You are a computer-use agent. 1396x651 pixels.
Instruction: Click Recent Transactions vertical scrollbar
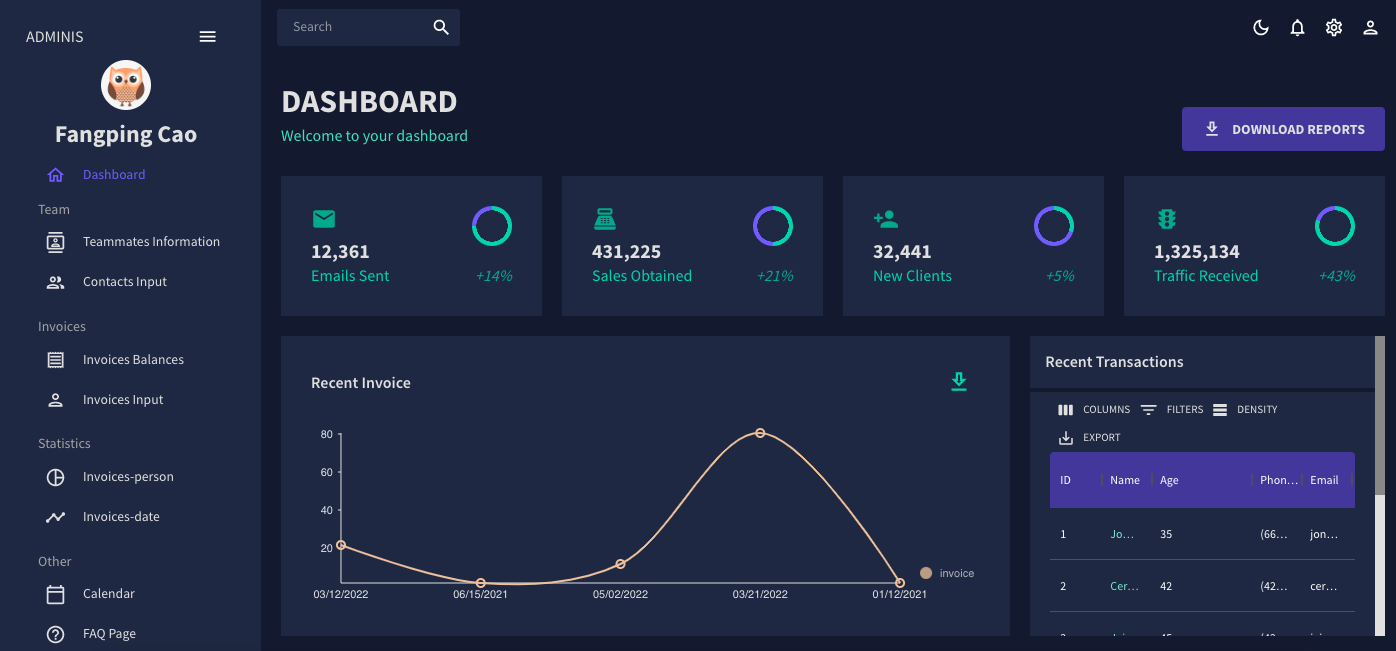[1380, 415]
